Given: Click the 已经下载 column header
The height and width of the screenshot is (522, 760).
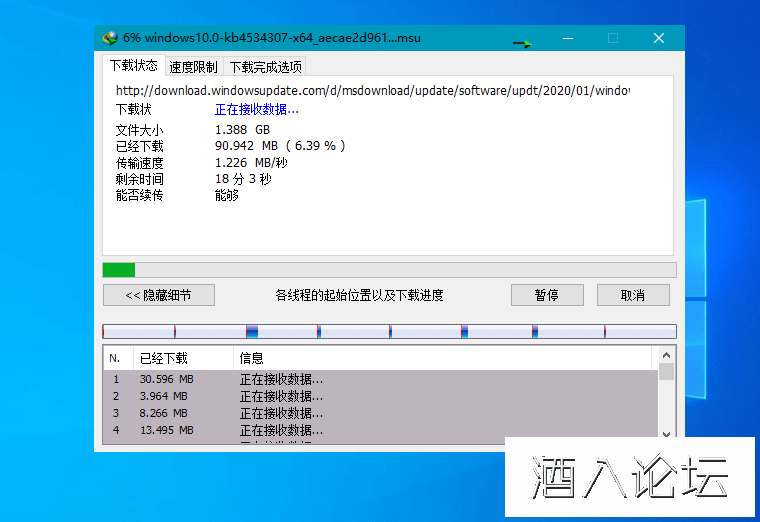Looking at the screenshot, I should coord(182,358).
